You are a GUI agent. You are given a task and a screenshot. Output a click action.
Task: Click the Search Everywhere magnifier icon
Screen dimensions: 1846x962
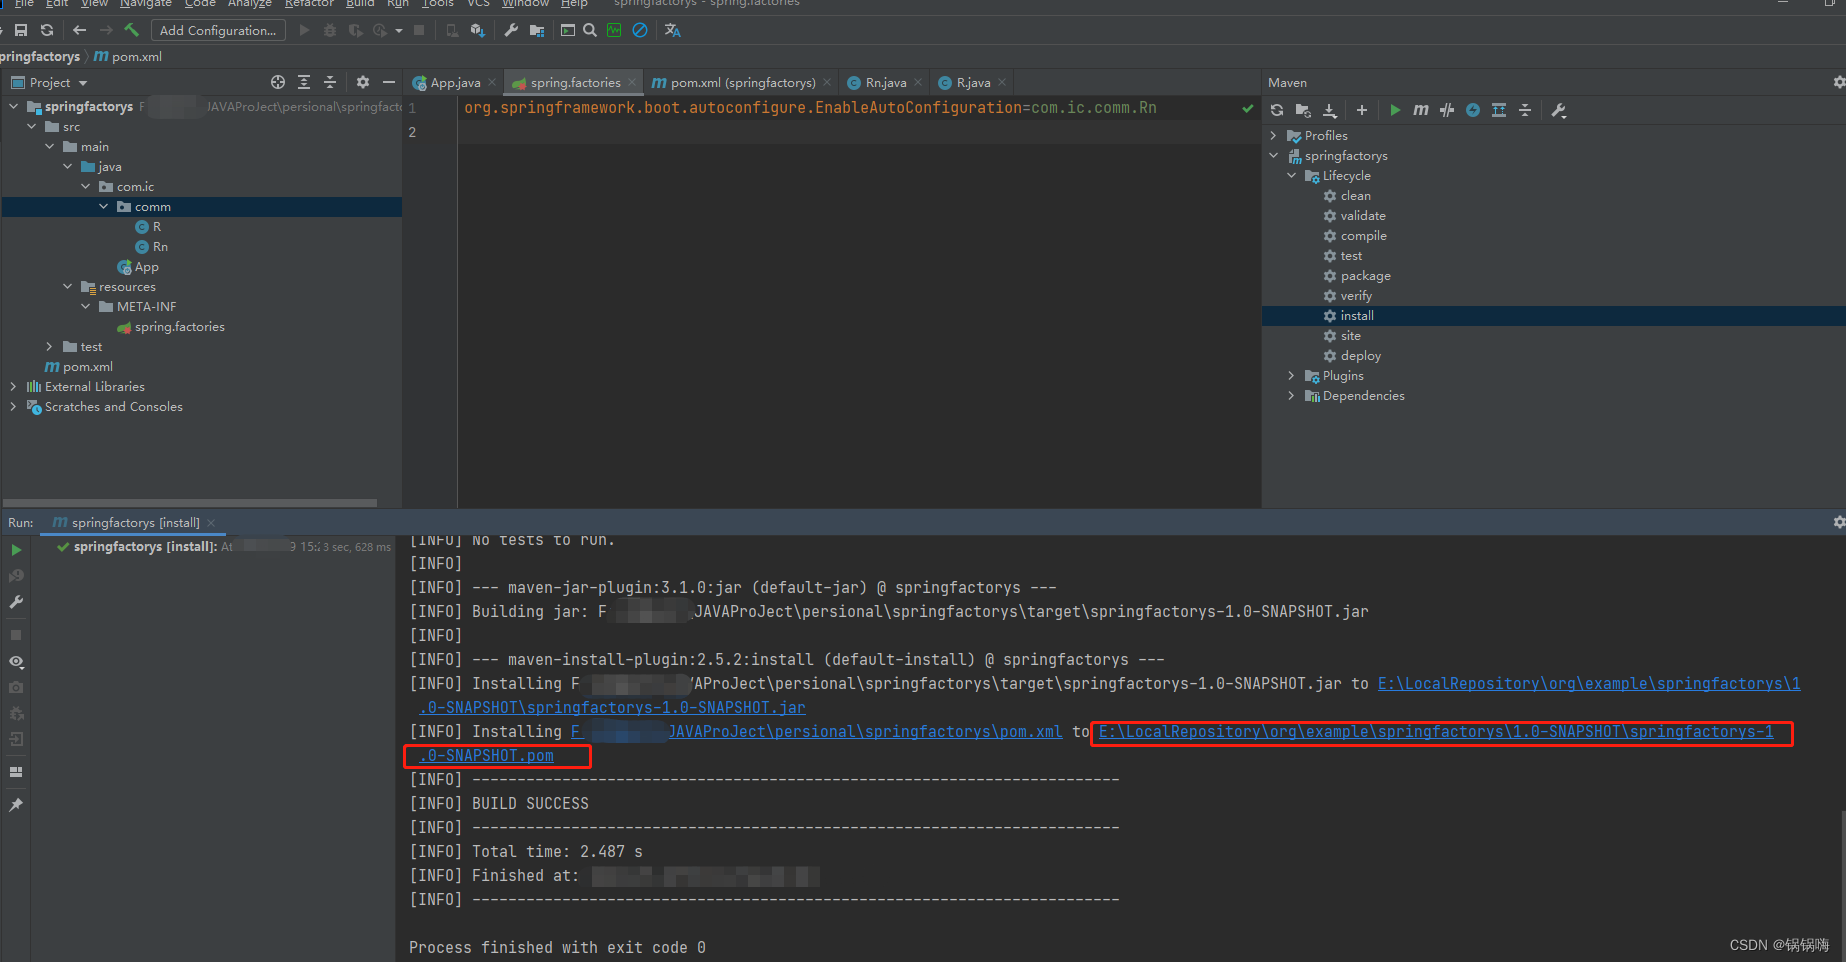[x=590, y=30]
